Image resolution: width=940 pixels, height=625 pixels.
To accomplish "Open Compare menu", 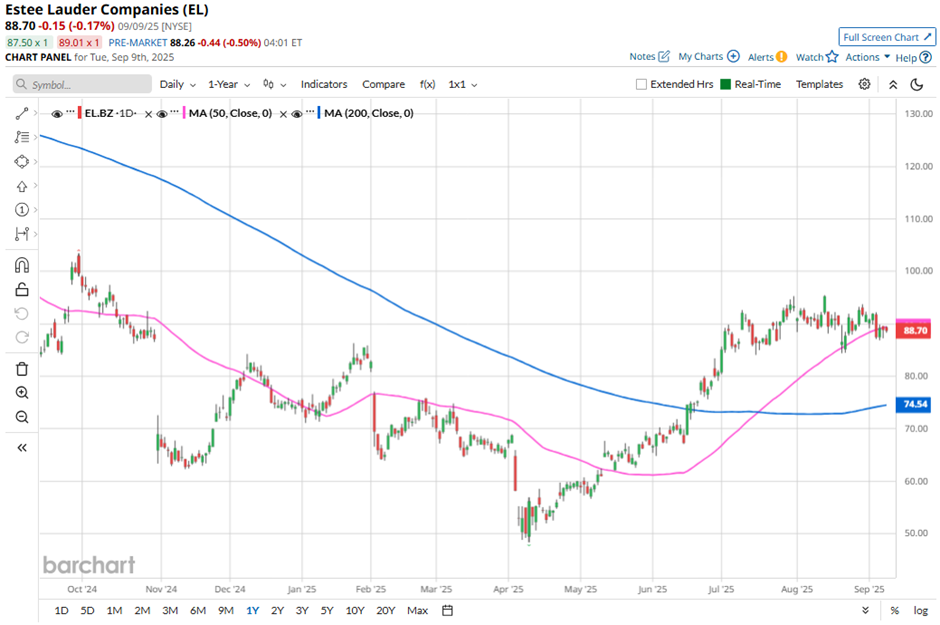I will tap(383, 84).
